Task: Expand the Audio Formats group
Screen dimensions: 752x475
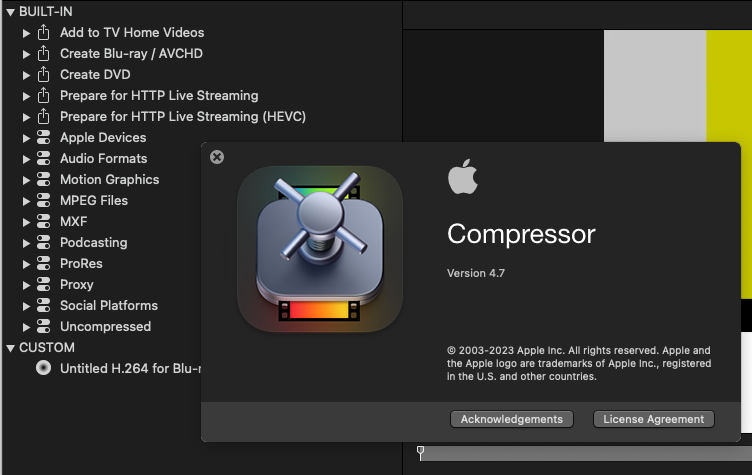Action: pyautogui.click(x=26, y=159)
